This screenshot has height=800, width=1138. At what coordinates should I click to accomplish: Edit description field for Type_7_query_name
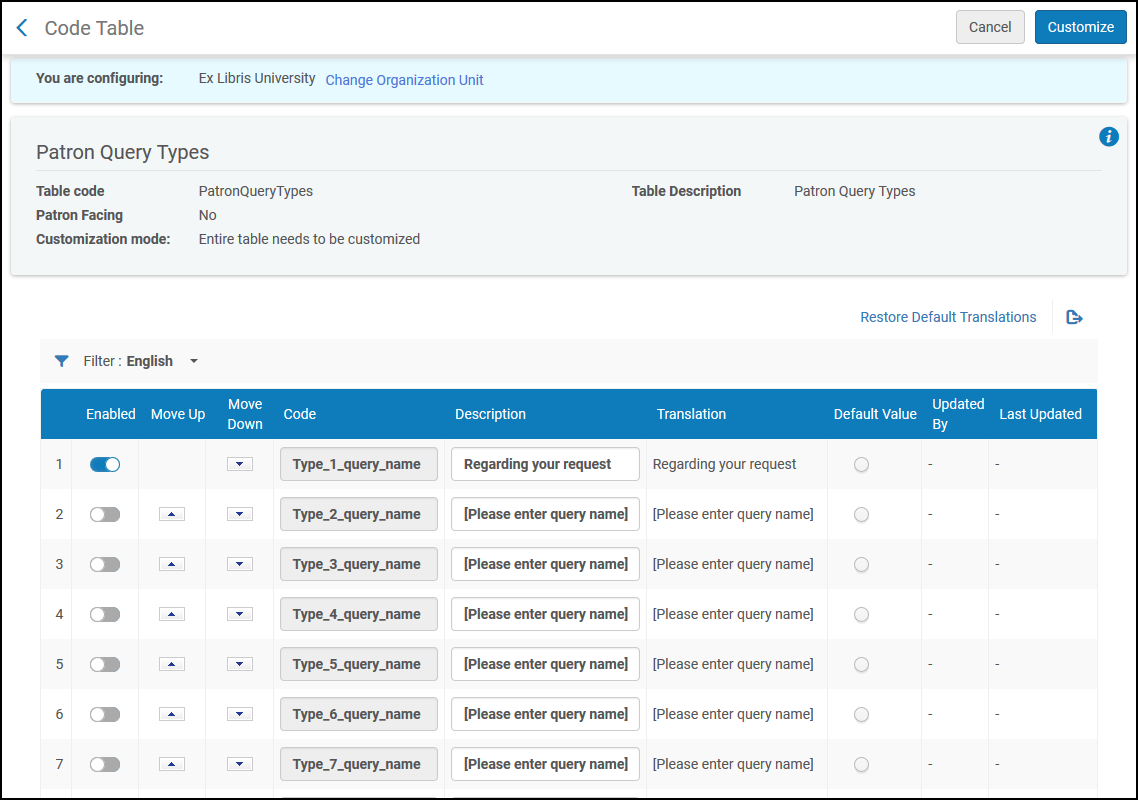pos(545,764)
